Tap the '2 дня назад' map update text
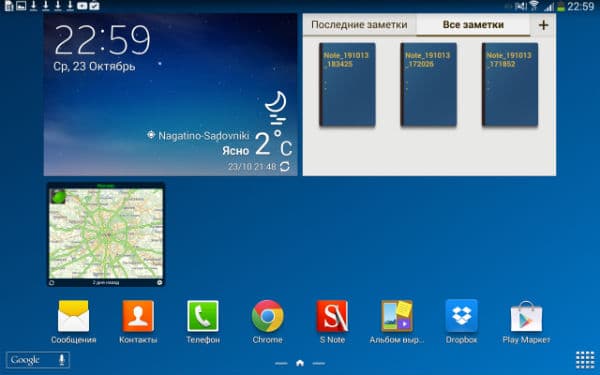The image size is (600, 375). click(x=106, y=283)
